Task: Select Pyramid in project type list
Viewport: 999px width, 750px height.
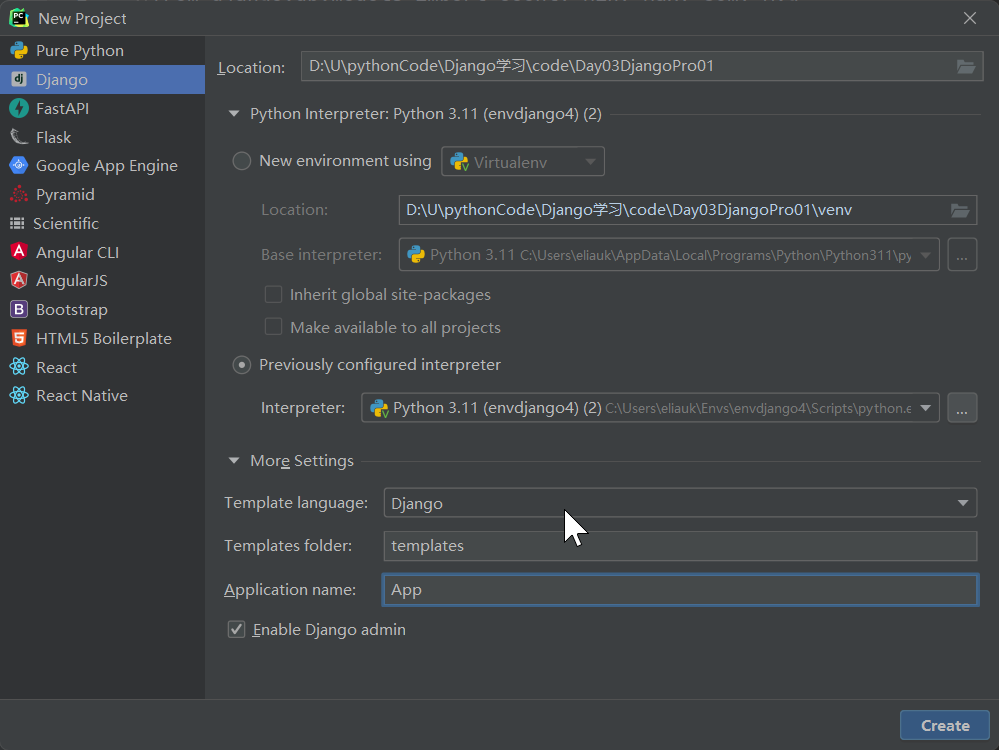Action: (x=102, y=194)
